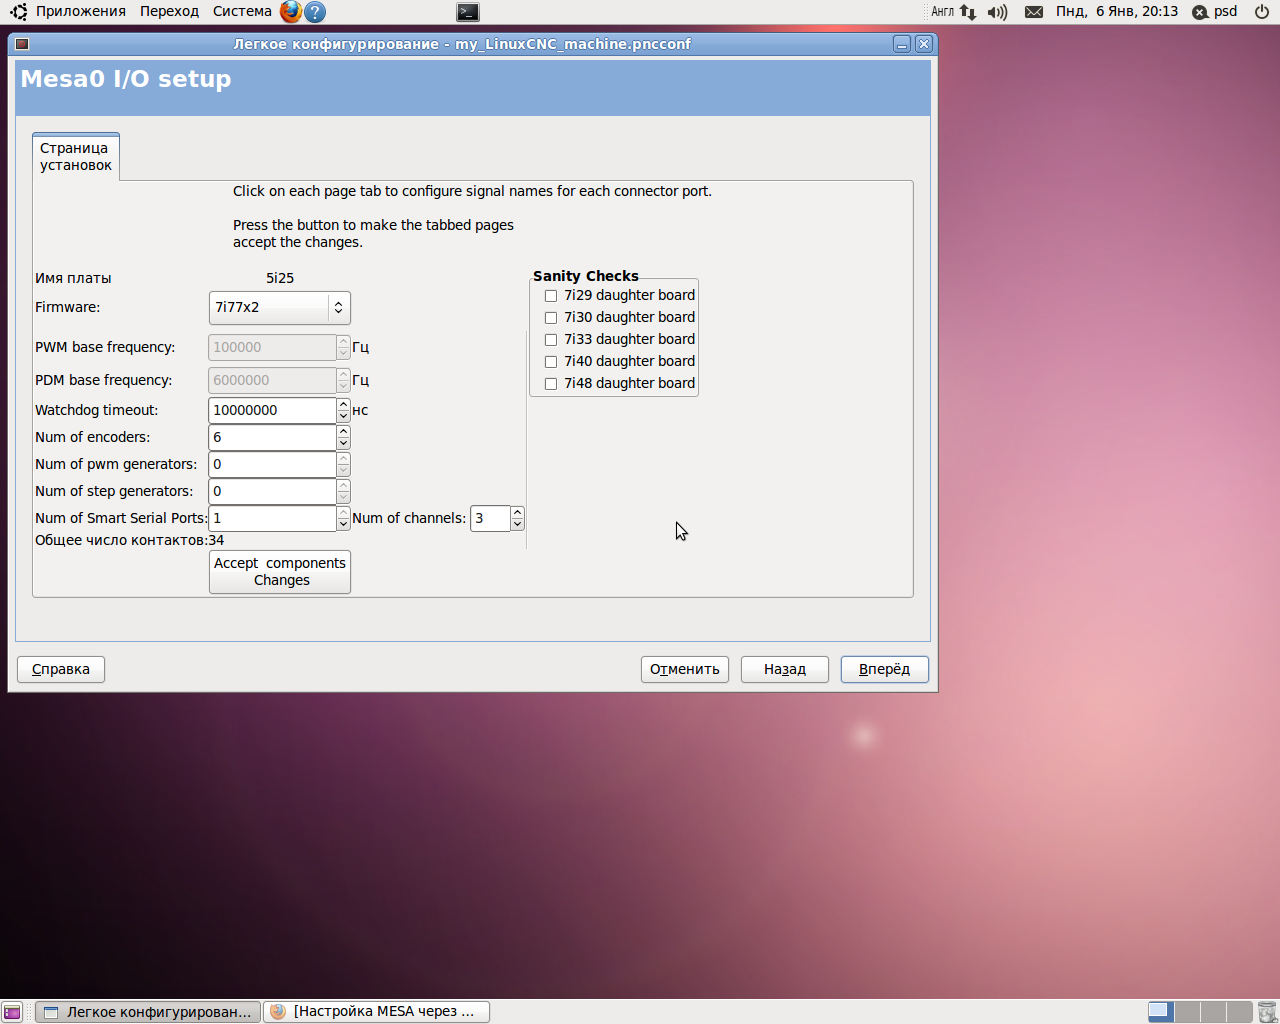Increase the Watchdog timeout value
1280x1024 pixels.
[344, 404]
